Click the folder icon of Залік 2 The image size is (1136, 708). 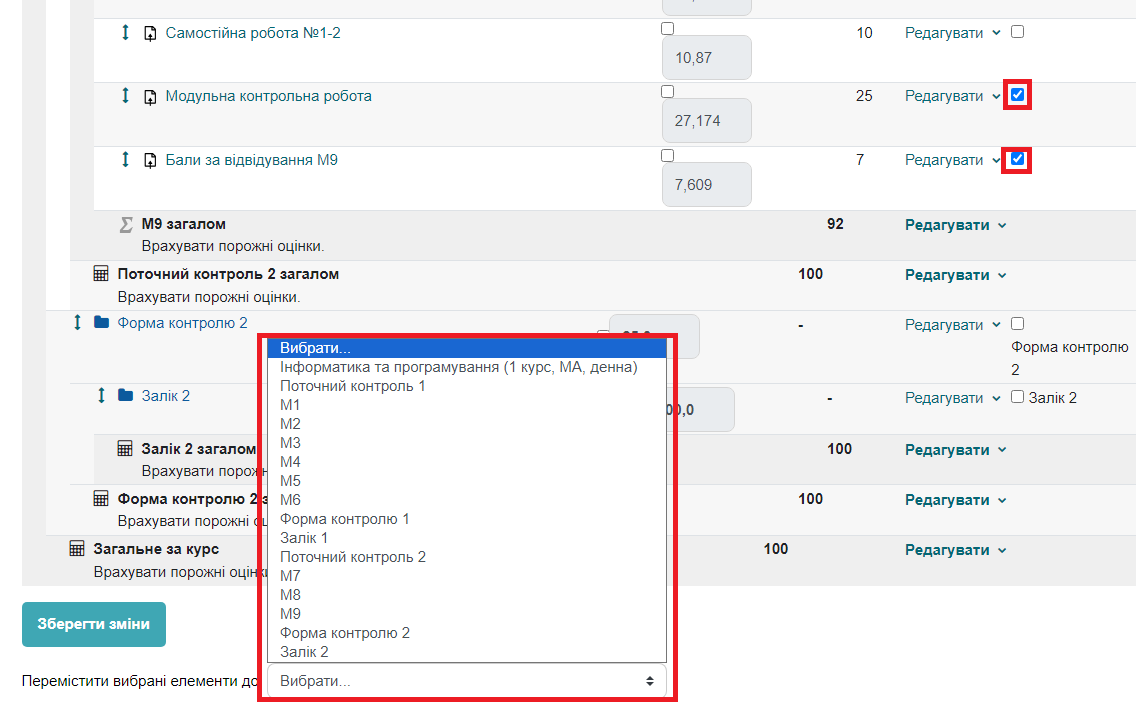click(x=125, y=396)
